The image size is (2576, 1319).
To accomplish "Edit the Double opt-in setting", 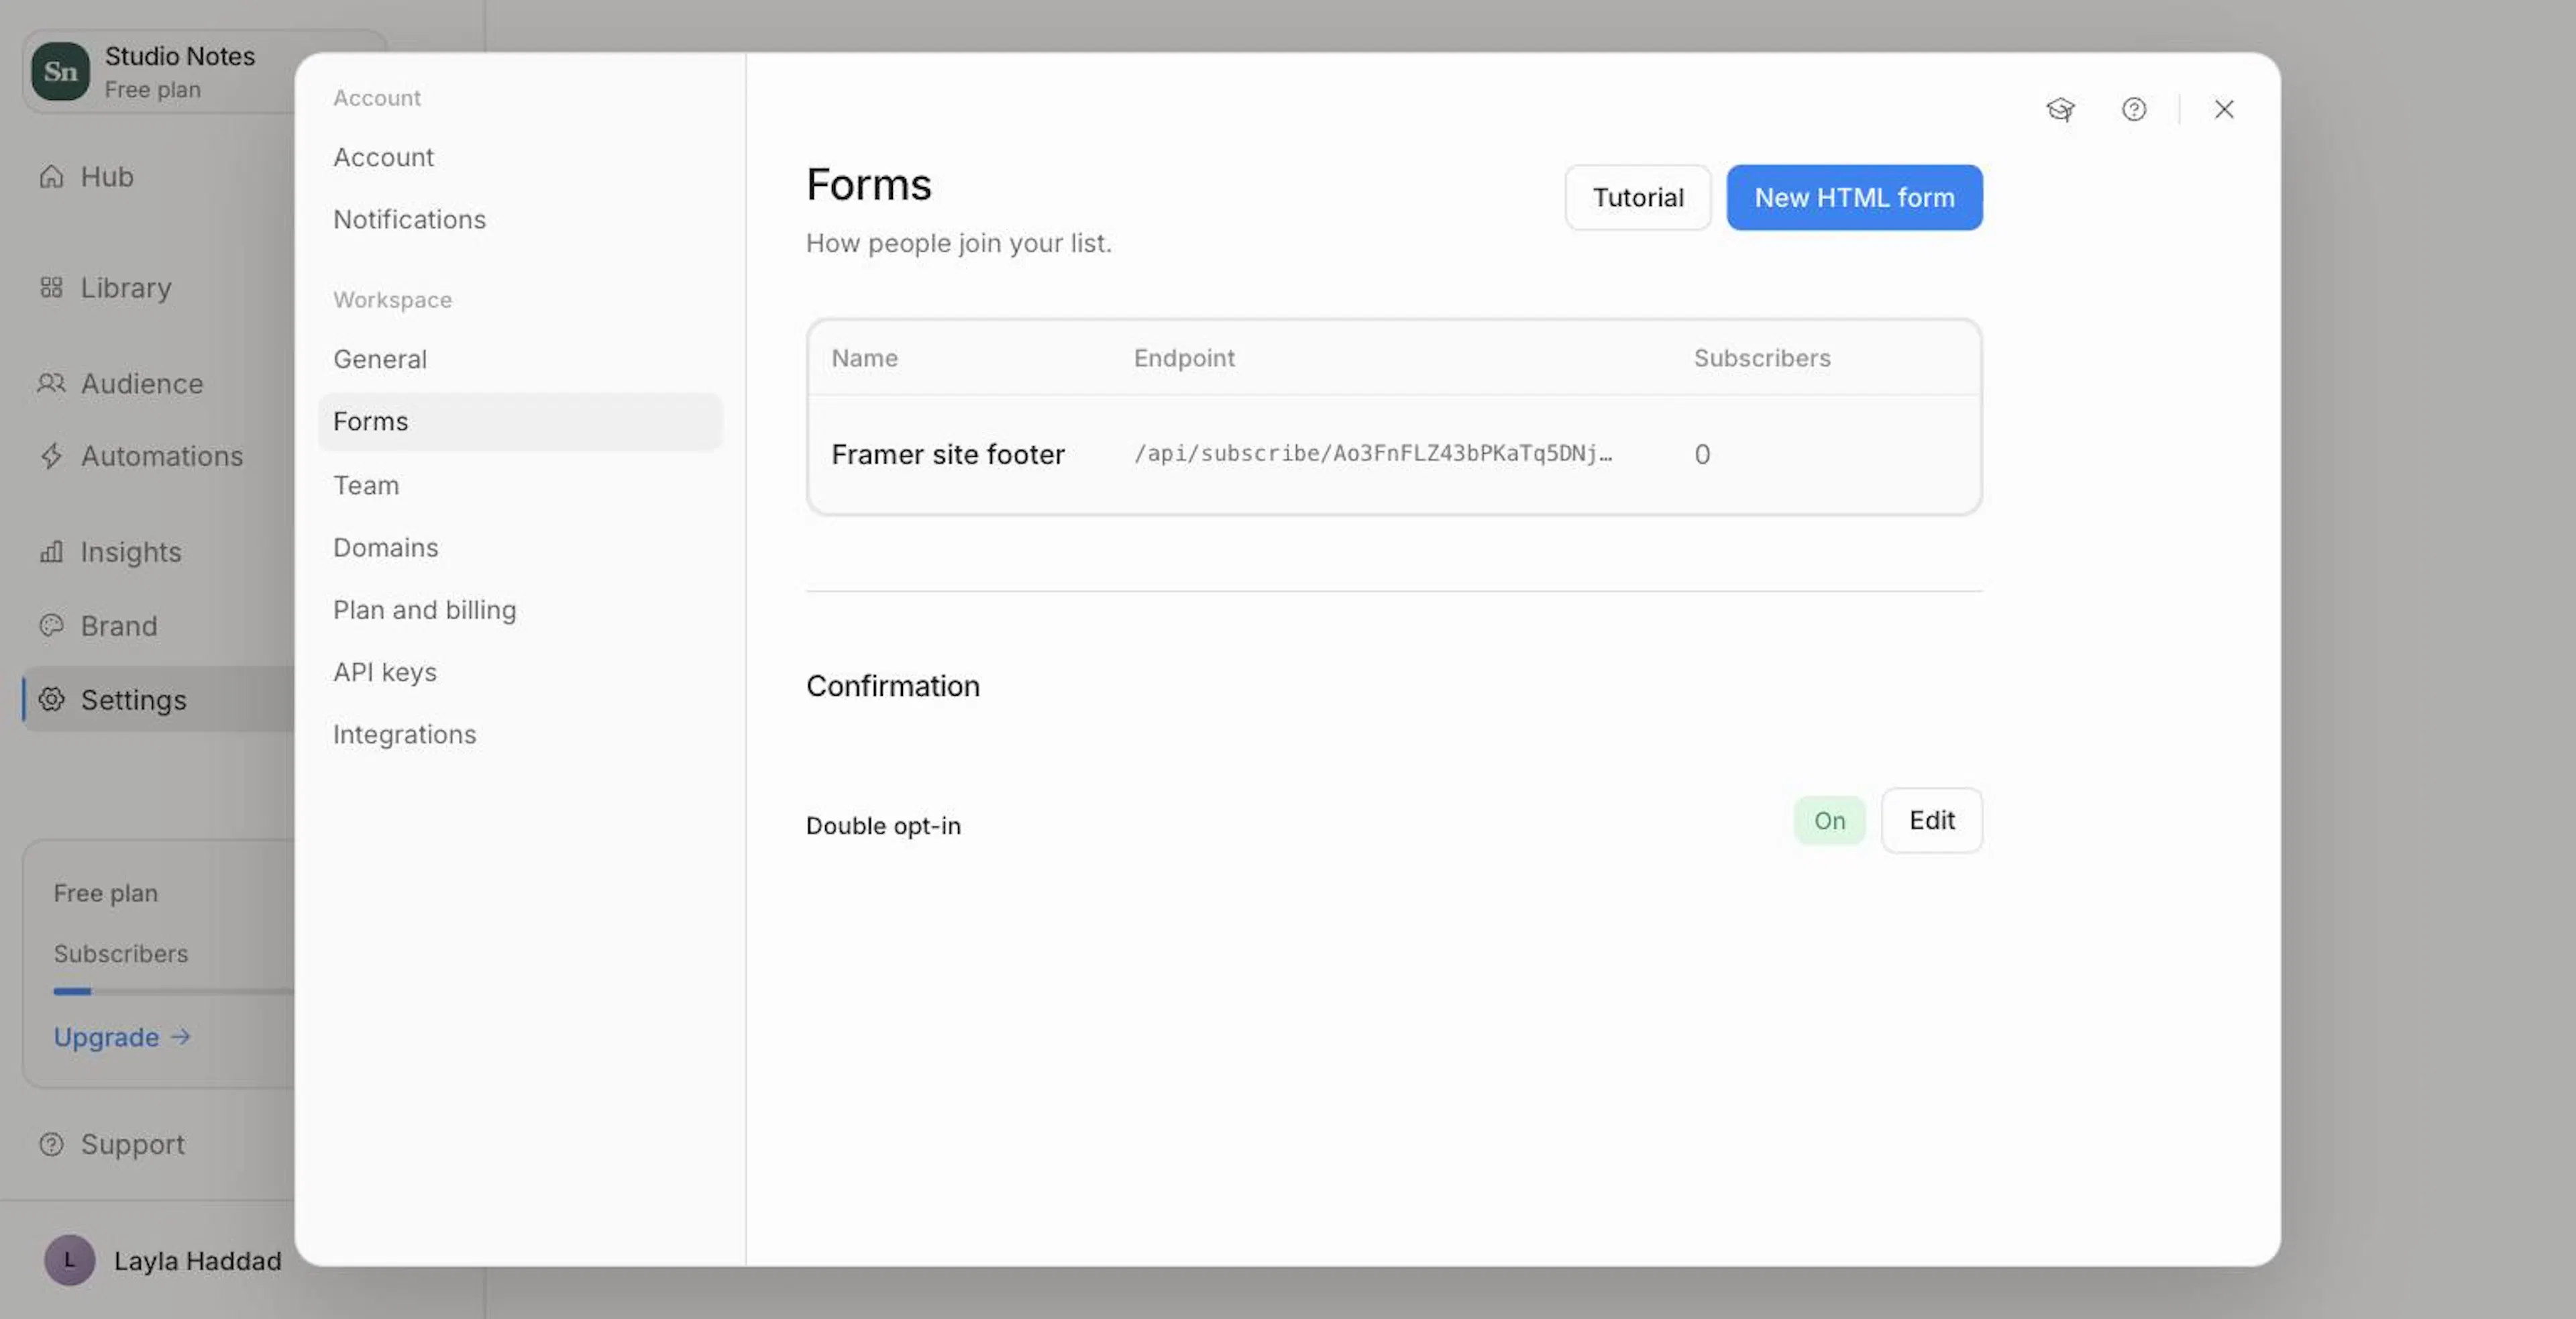I will (1931, 820).
